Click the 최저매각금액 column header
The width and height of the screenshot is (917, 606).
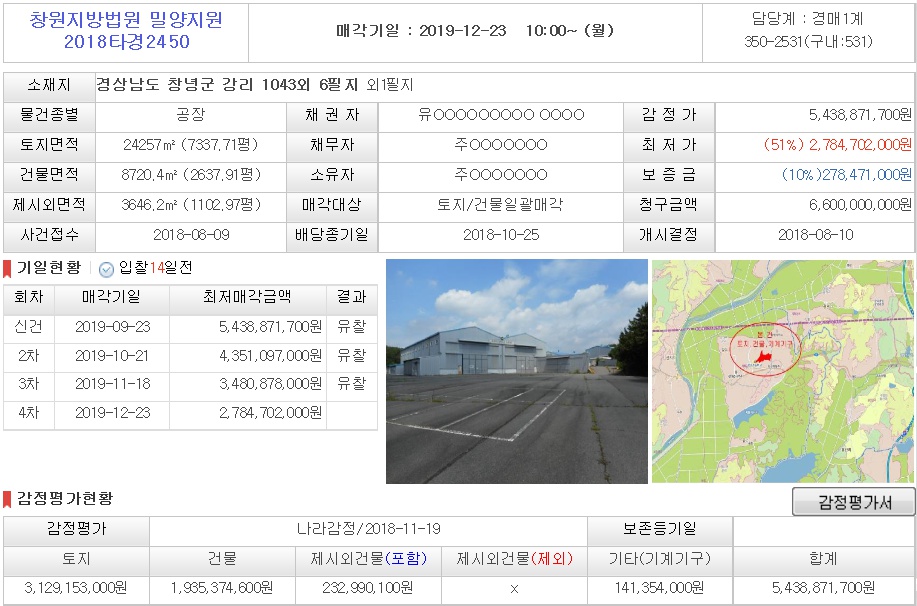(x=247, y=297)
